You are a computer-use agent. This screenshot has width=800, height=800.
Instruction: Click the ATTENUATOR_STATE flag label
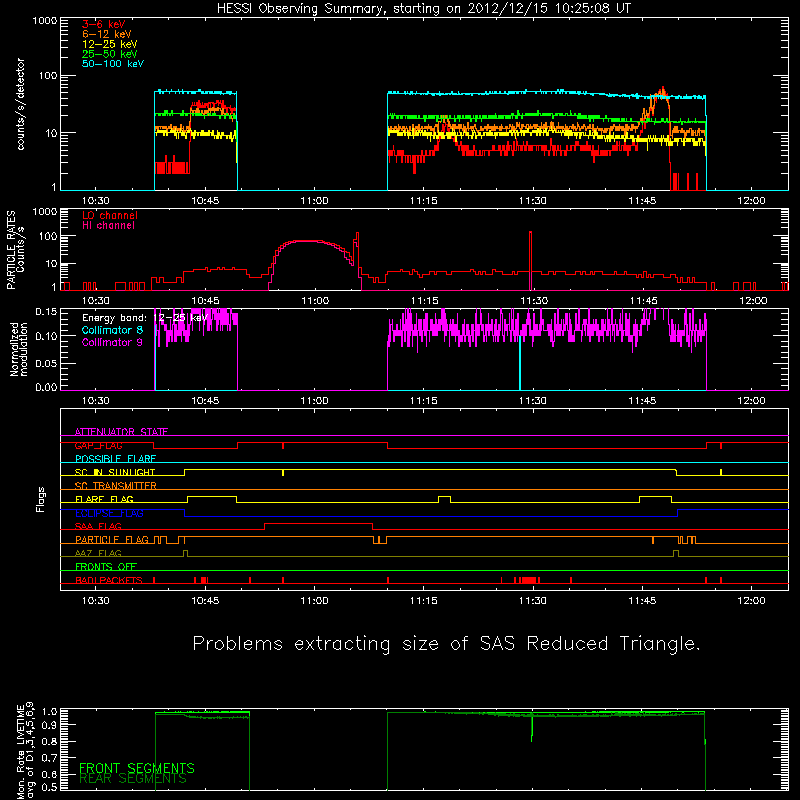[x=121, y=432]
